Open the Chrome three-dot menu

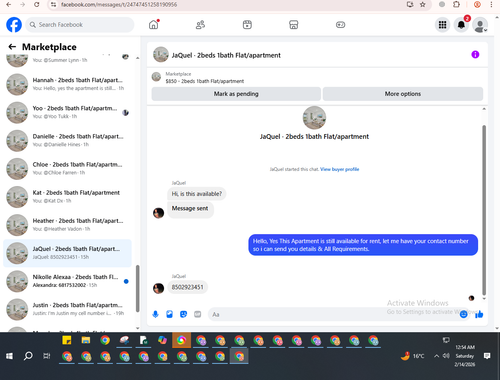[x=491, y=5]
